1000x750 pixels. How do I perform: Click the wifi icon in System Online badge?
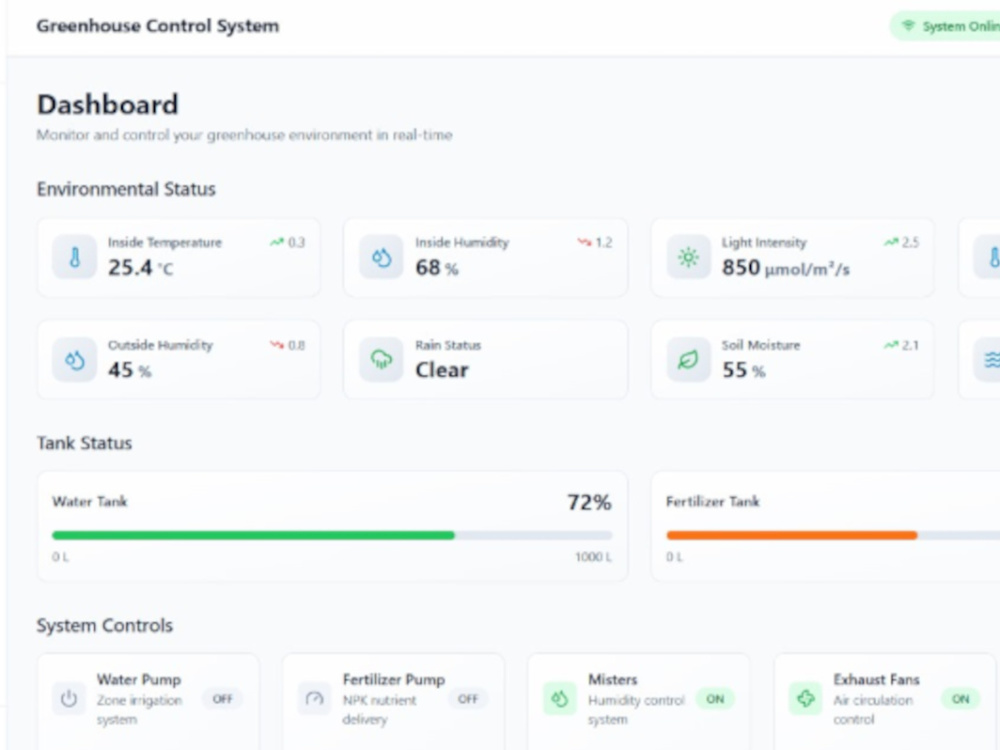(908, 26)
